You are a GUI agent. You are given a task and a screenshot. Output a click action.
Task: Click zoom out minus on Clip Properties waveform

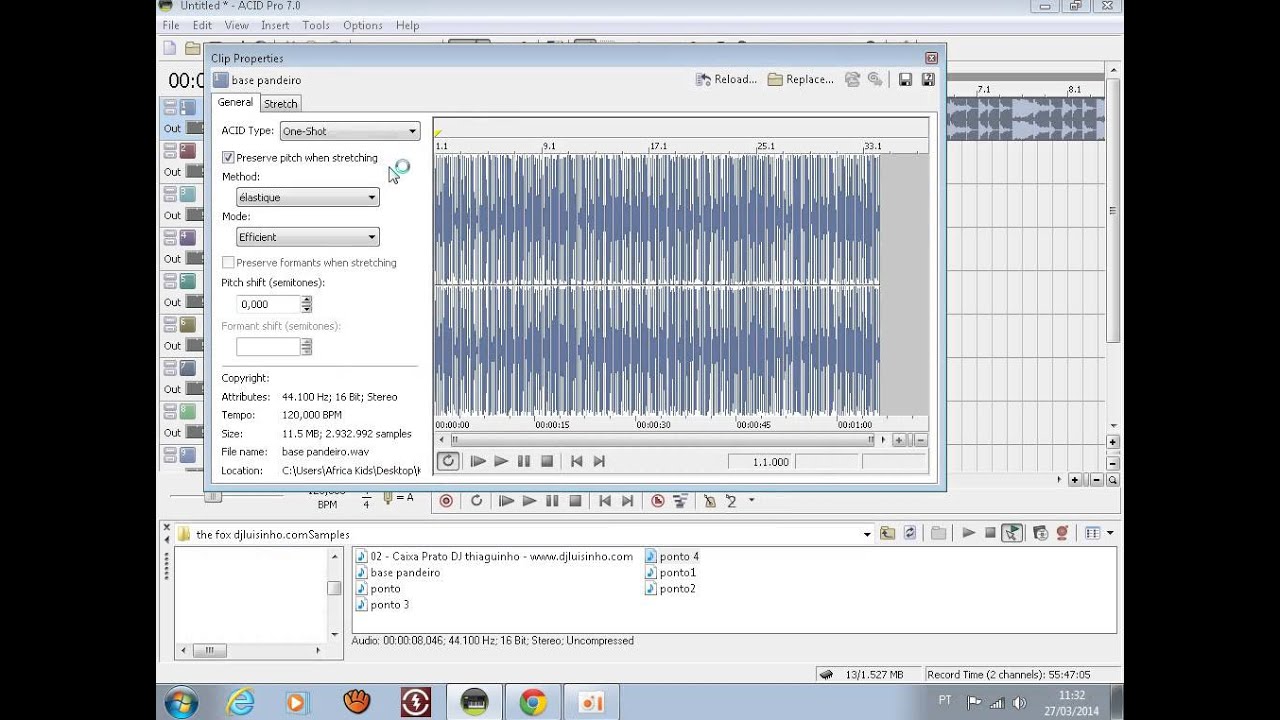point(920,440)
